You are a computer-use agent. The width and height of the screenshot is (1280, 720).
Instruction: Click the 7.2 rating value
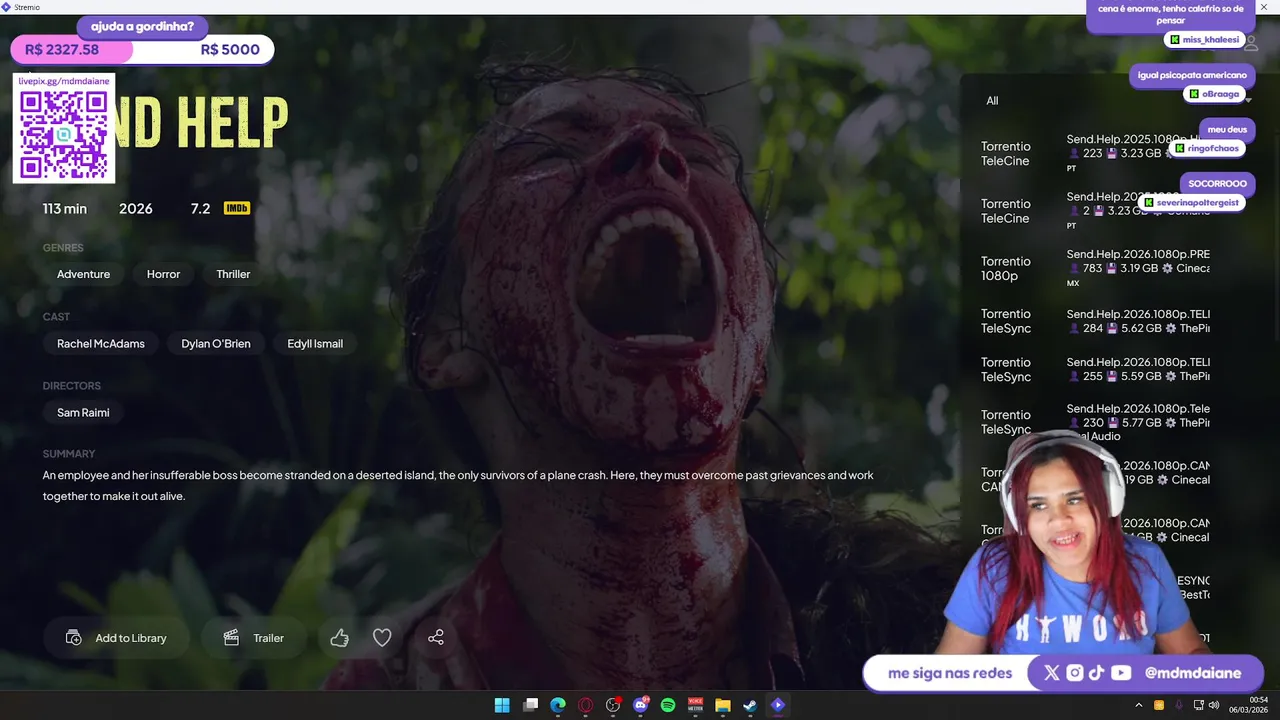200,208
